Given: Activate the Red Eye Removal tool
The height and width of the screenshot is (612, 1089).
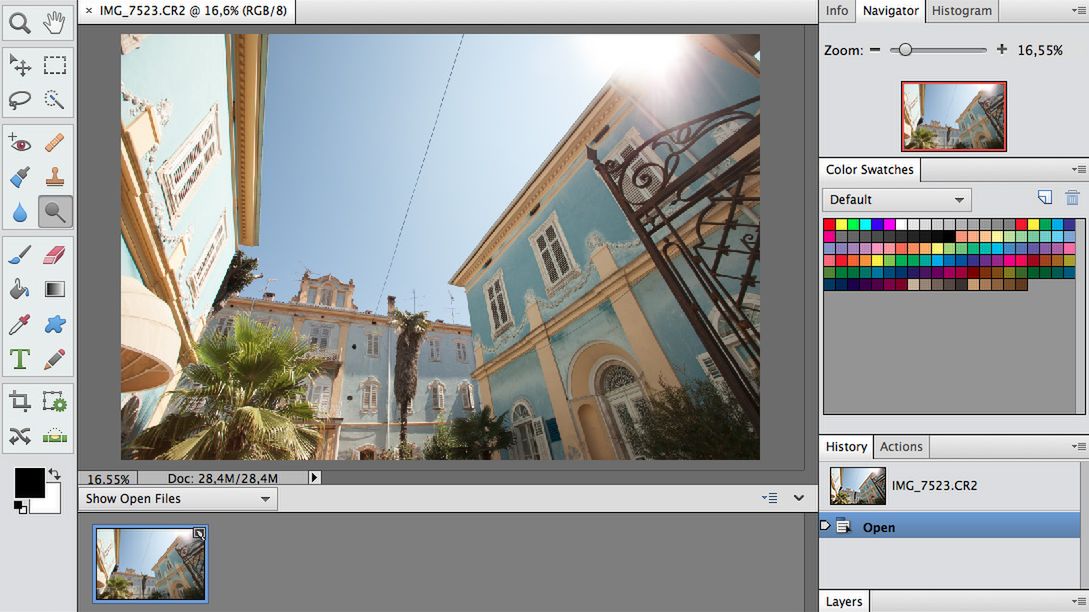Looking at the screenshot, I should pos(20,141).
